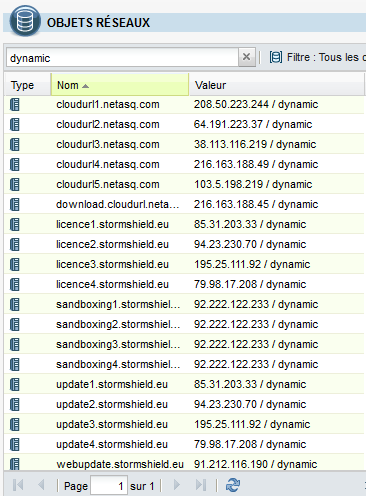This screenshot has width=366, height=496.
Task: Refresh the network objects list
Action: coord(233,485)
